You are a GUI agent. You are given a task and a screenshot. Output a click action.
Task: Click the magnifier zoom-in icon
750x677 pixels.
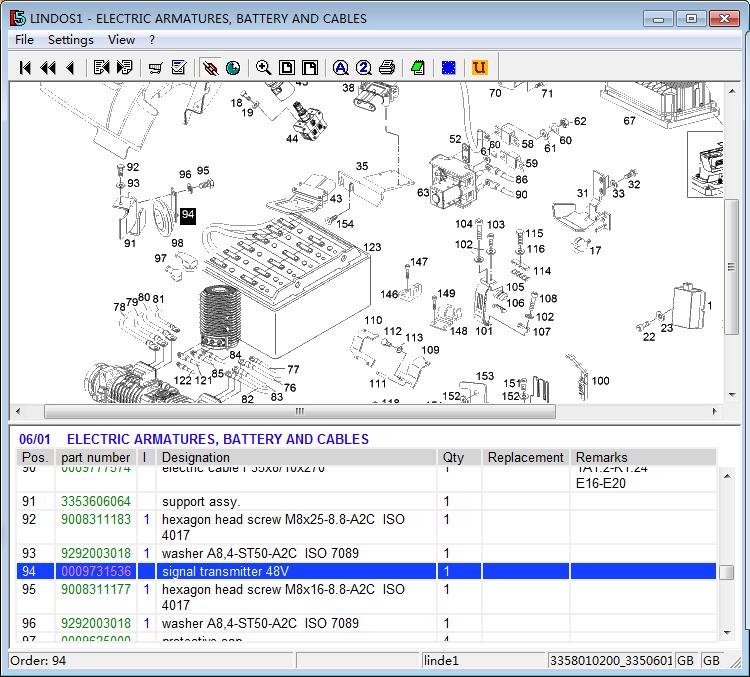pos(263,68)
